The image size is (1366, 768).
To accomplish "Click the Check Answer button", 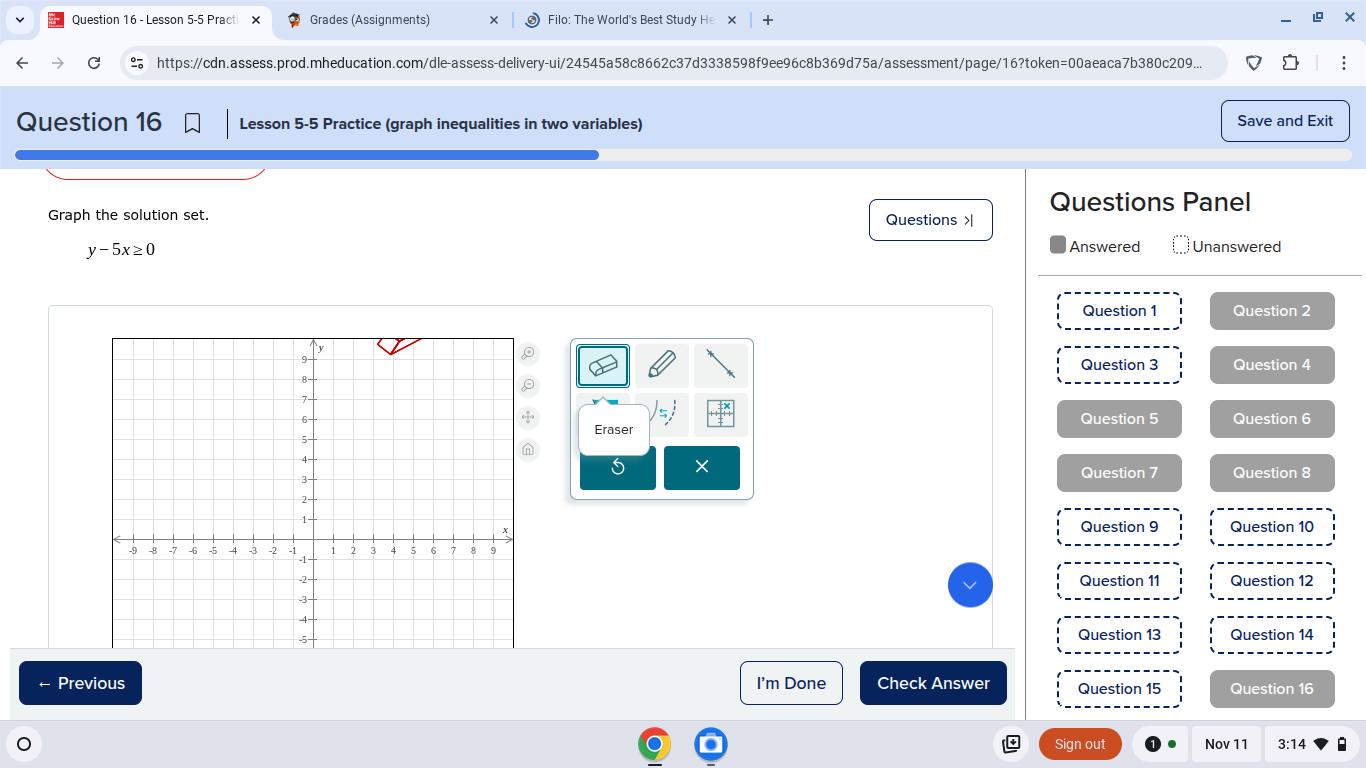I will coord(932,683).
